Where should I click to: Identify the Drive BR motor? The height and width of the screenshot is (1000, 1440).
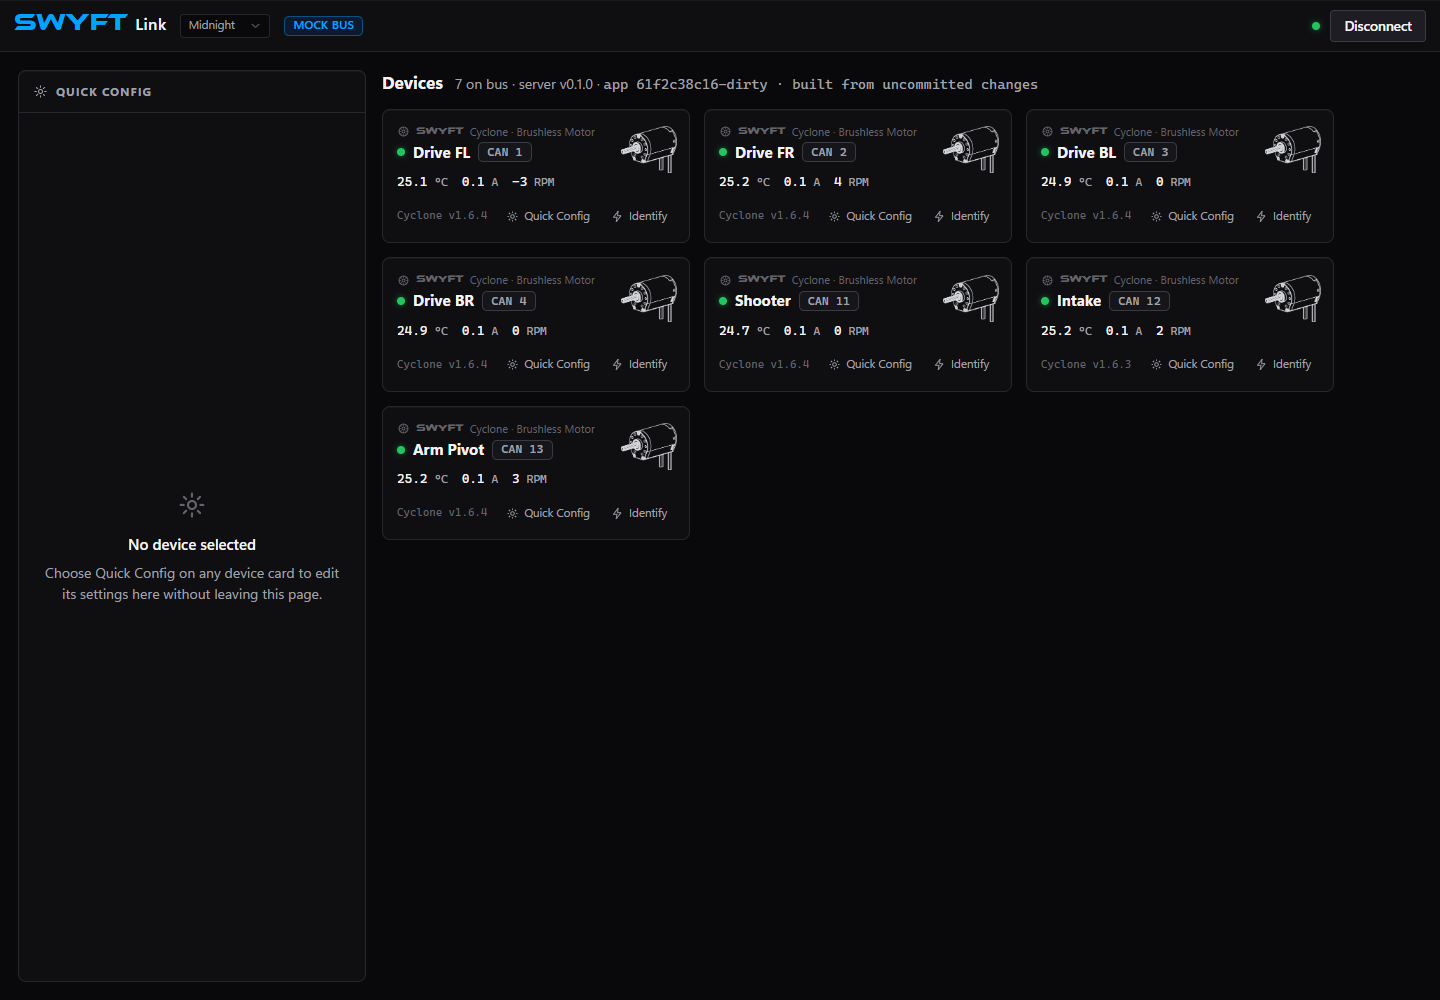click(x=640, y=364)
